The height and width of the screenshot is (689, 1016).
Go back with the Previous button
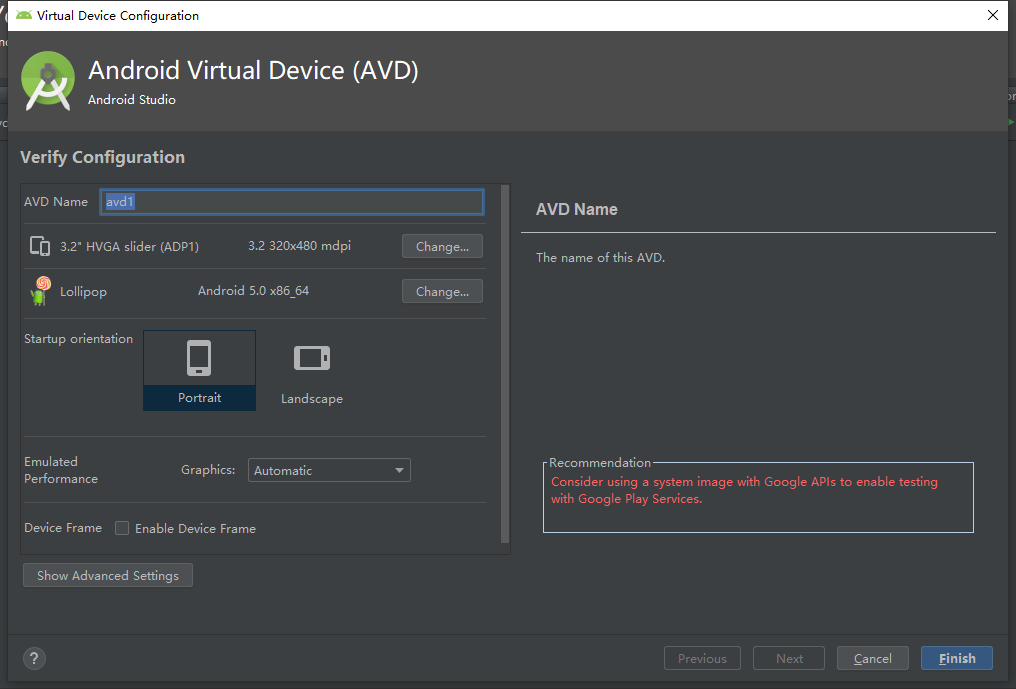[702, 658]
